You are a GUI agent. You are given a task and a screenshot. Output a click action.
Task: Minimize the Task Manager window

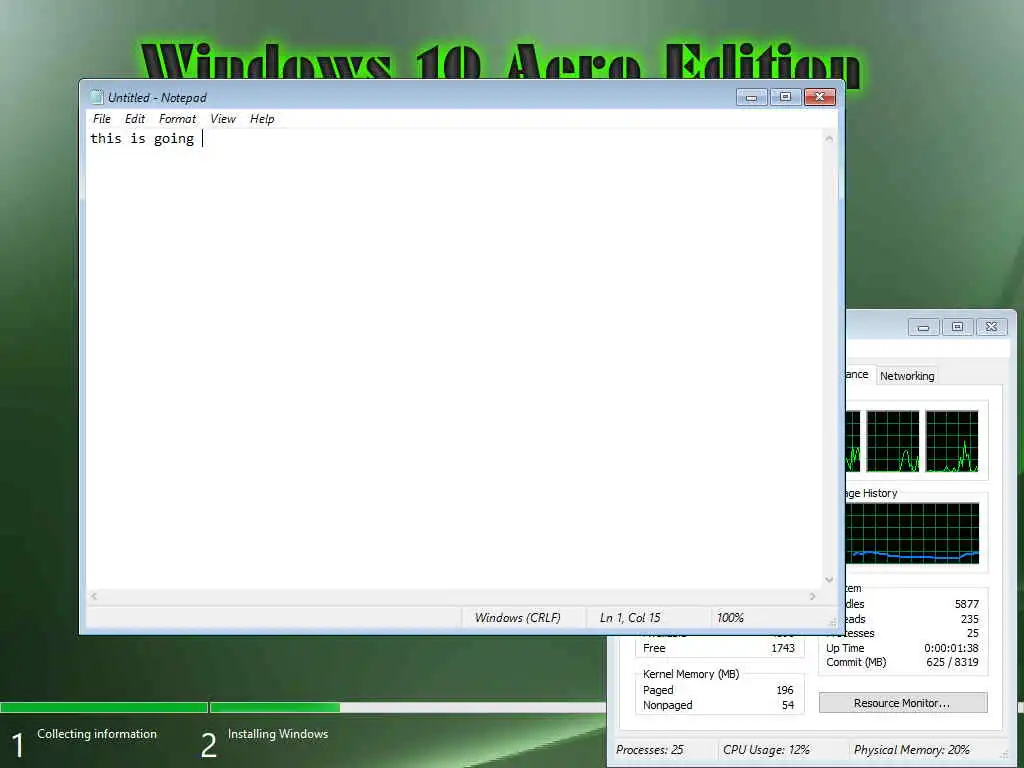(x=923, y=327)
